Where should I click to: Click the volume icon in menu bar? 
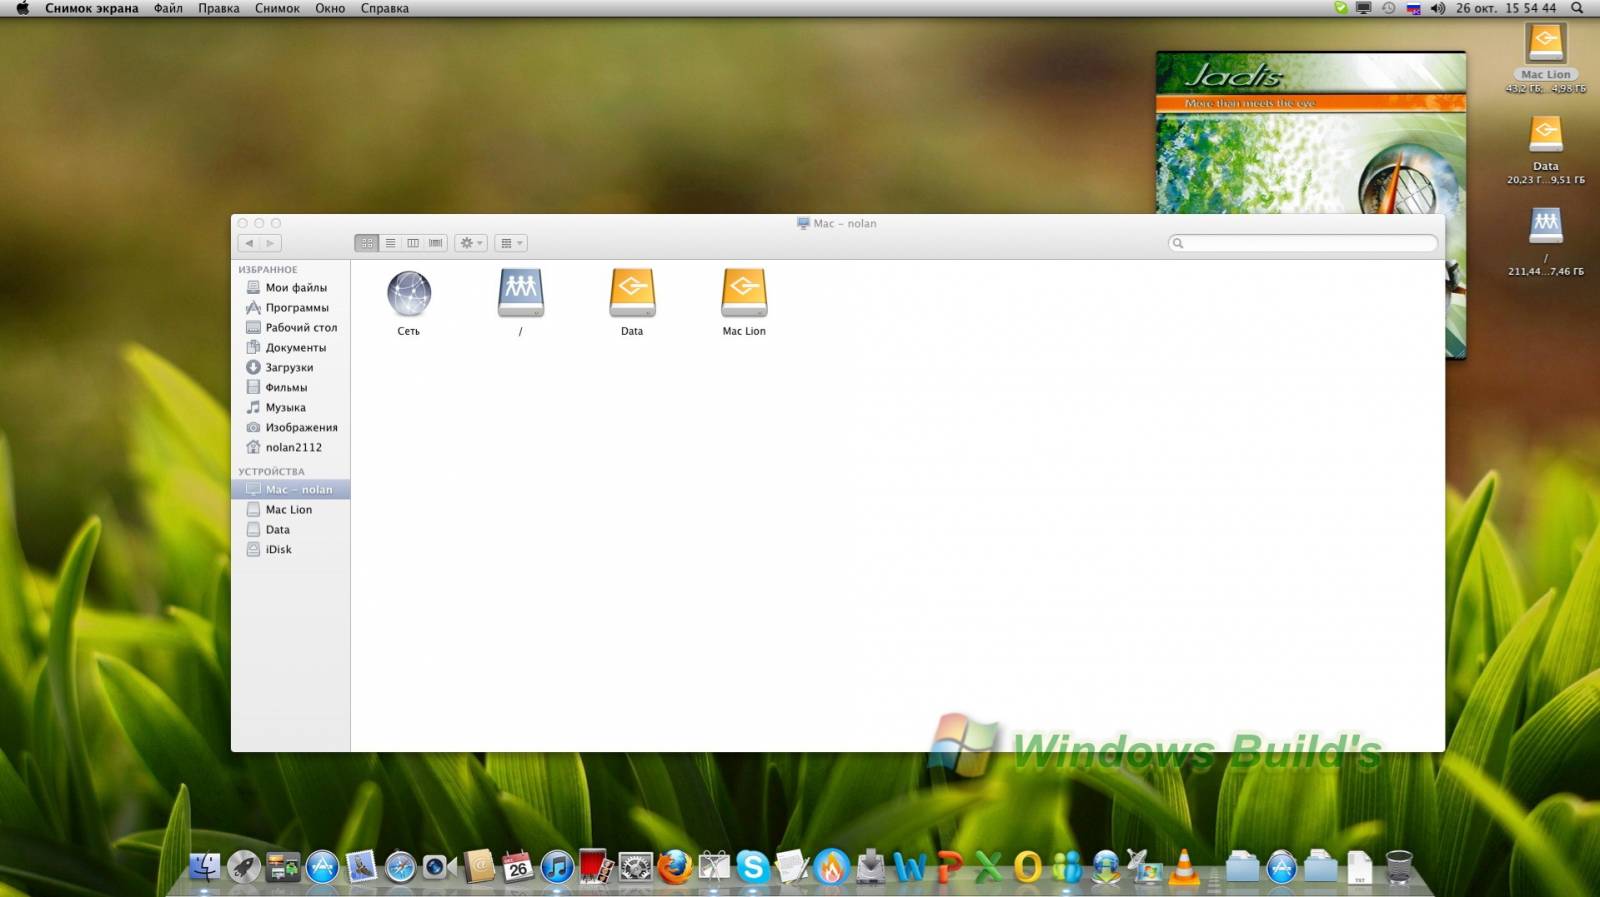pos(1438,8)
